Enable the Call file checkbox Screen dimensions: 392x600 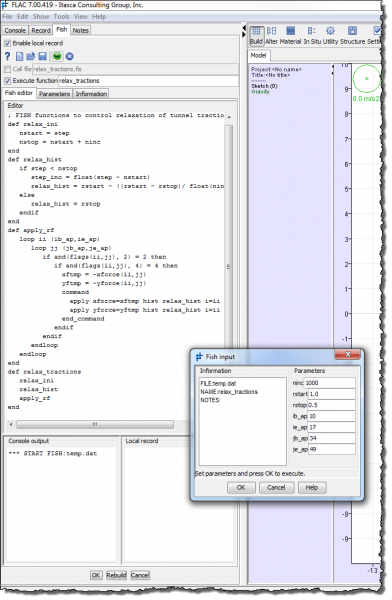[x=7, y=69]
